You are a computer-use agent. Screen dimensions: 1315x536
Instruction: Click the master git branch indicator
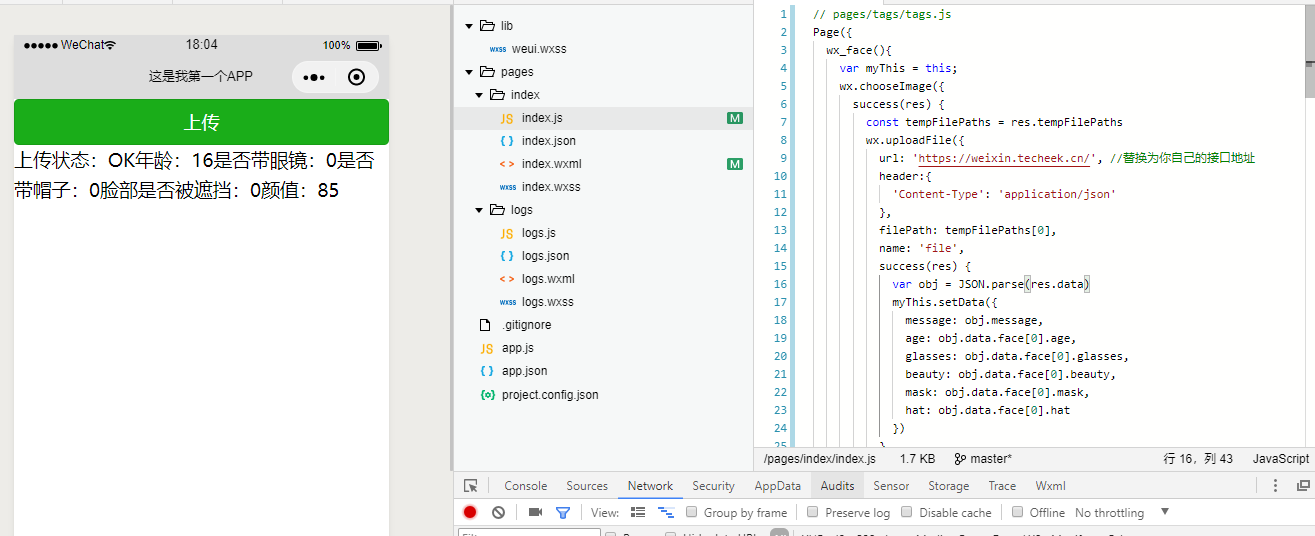(x=983, y=459)
